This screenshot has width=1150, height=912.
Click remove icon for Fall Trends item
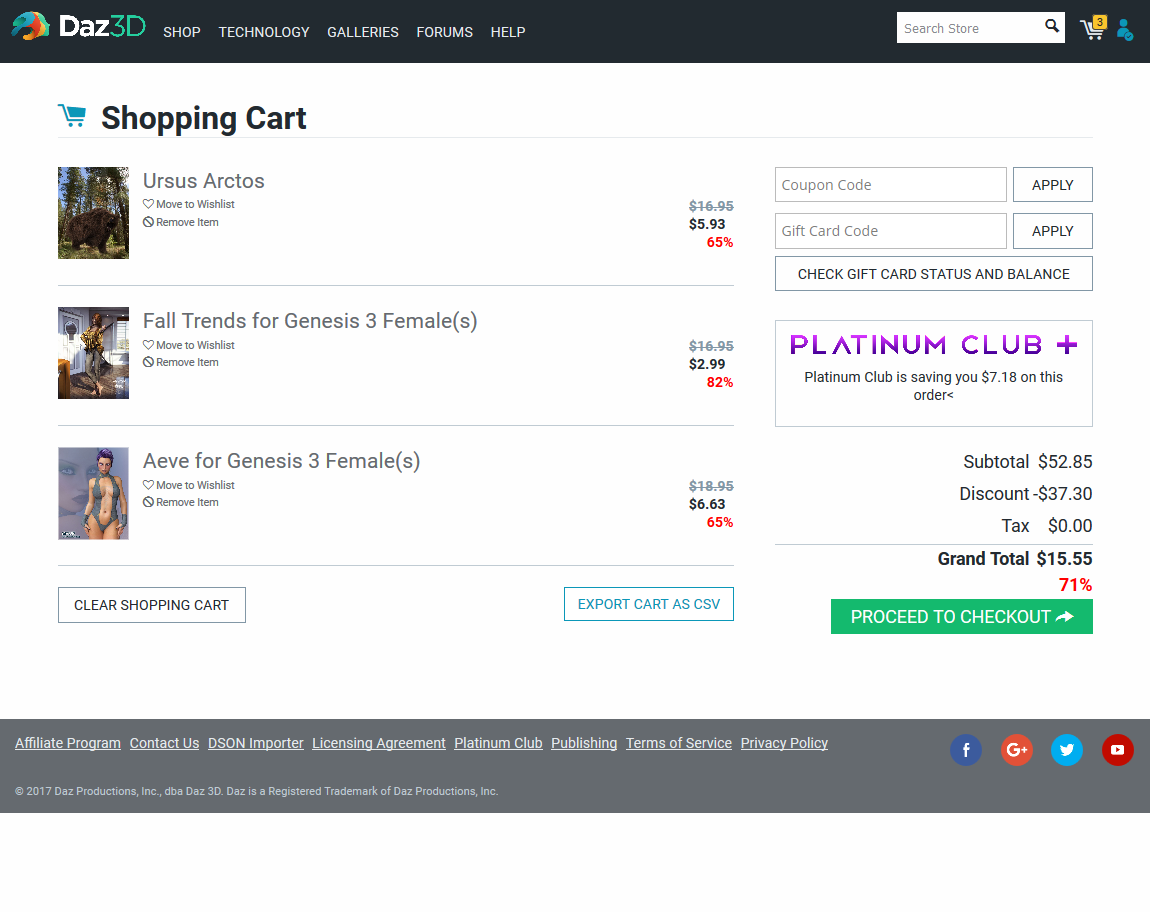coord(148,362)
